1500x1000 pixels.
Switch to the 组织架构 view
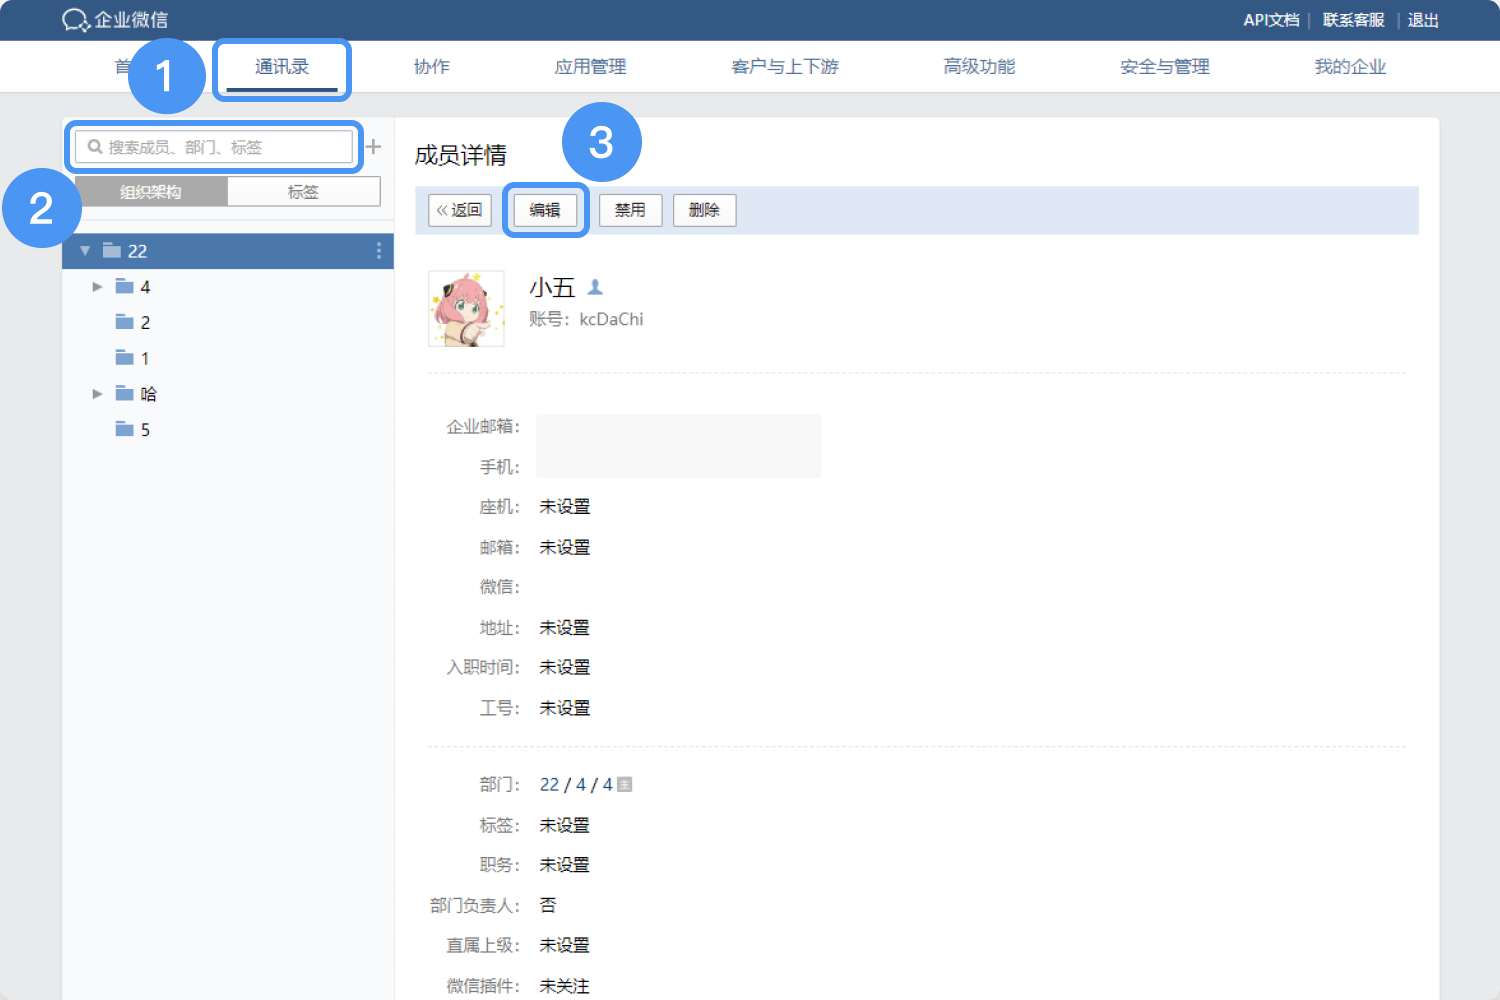(x=151, y=192)
